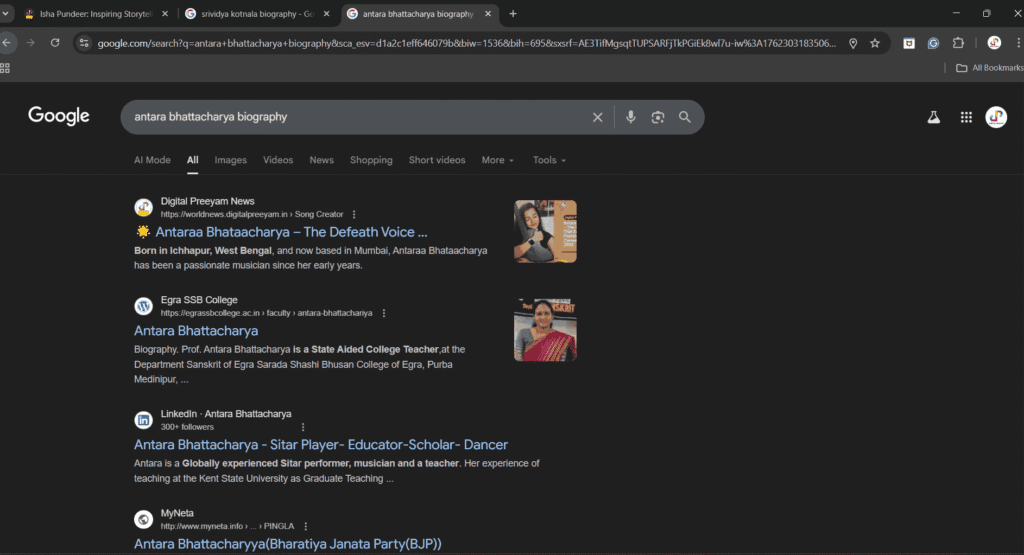The height and width of the screenshot is (555, 1024).
Task: Click the 300+ followers text
Action: coord(187,427)
